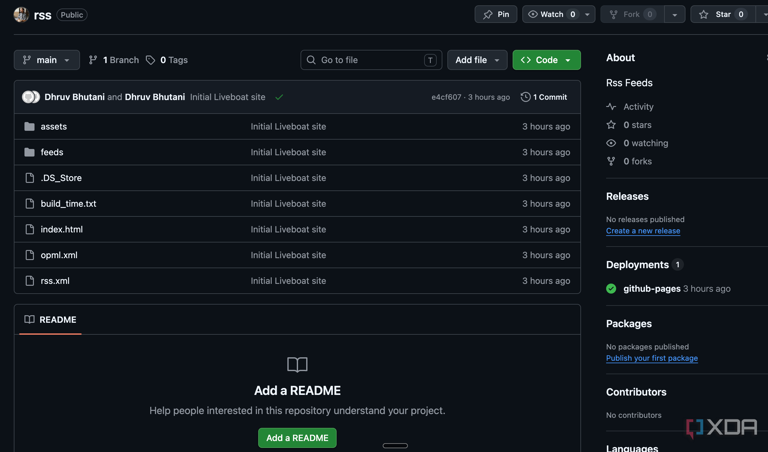Click the feeds folder icon
Image resolution: width=768 pixels, height=452 pixels.
29,152
